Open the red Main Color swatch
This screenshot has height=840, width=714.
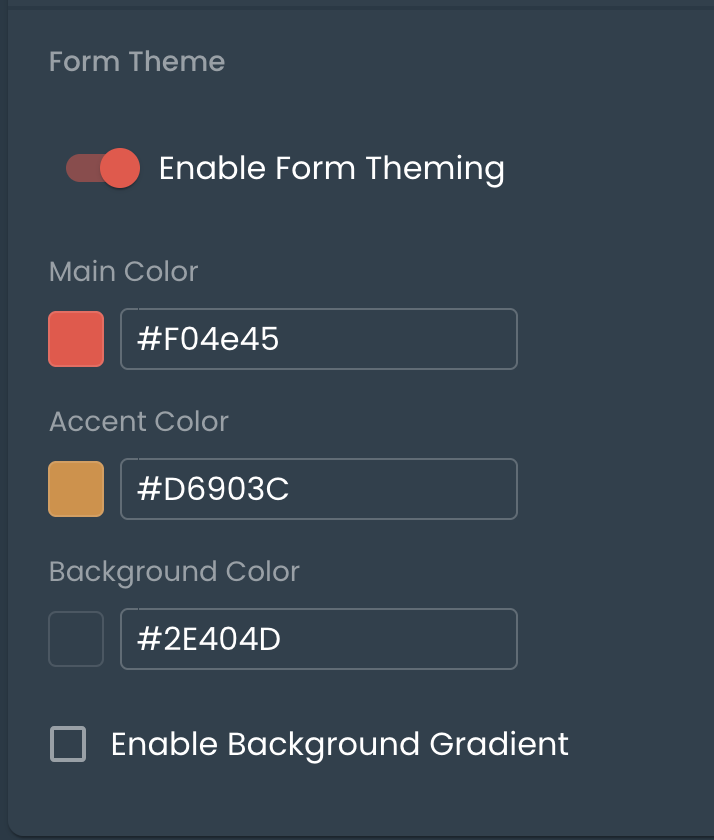(76, 339)
